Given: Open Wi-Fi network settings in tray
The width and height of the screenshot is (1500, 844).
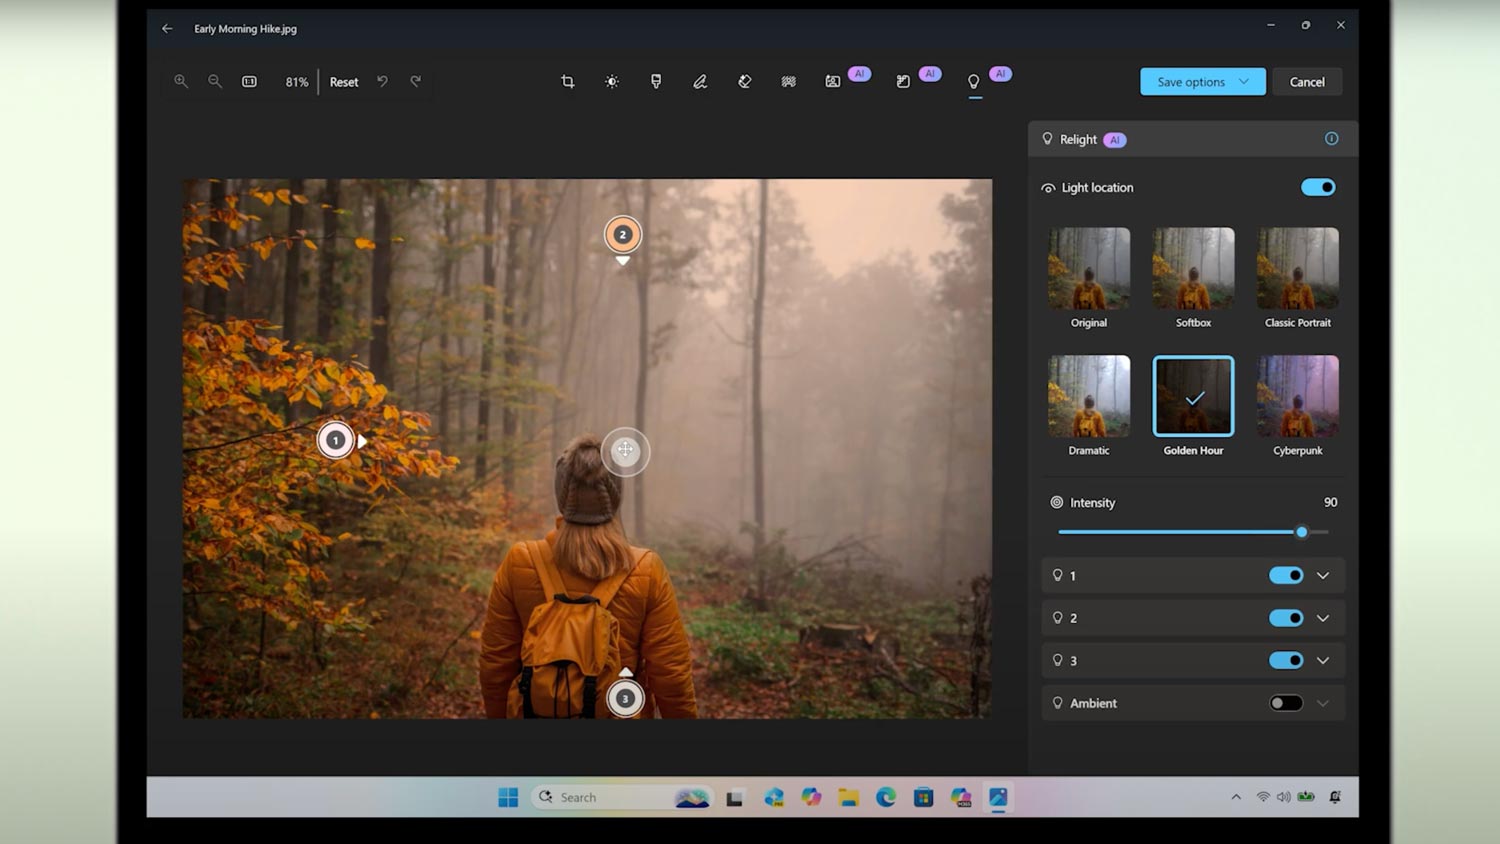Looking at the screenshot, I should 1263,797.
